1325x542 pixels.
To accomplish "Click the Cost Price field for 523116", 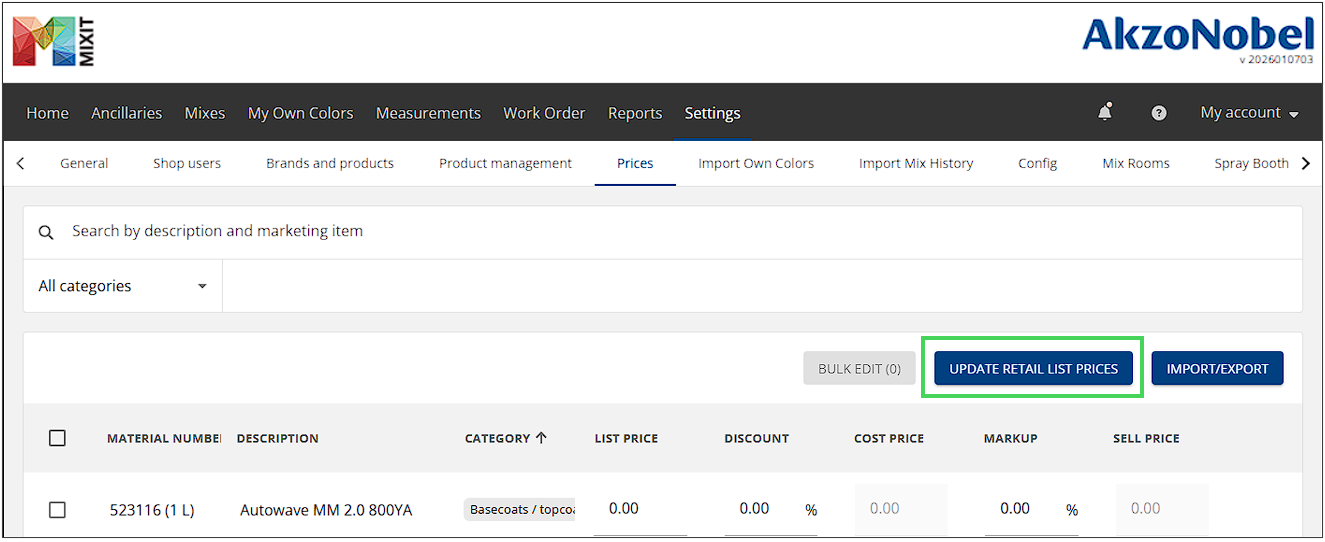I will click(x=901, y=510).
